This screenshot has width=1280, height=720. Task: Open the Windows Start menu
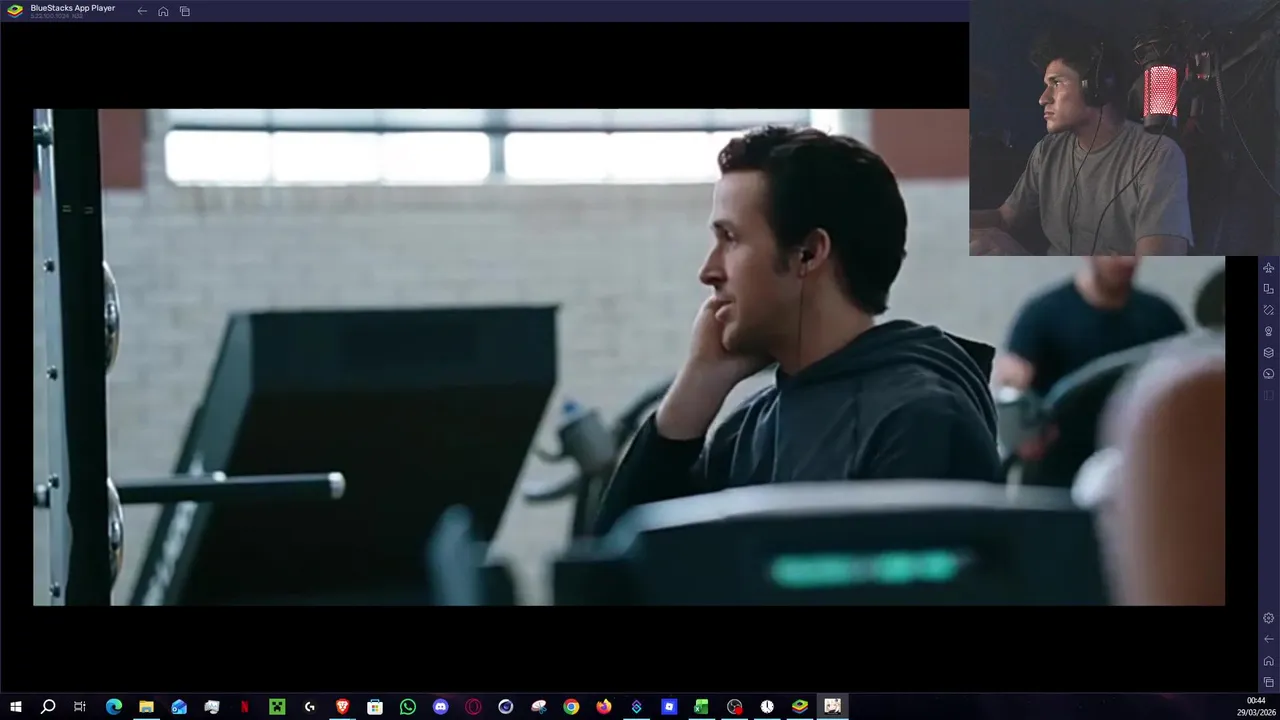(16, 707)
